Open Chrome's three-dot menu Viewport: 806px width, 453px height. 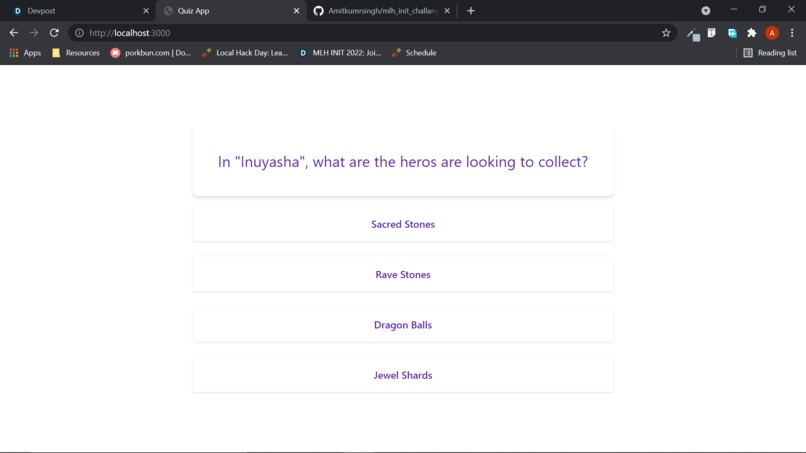coord(792,33)
